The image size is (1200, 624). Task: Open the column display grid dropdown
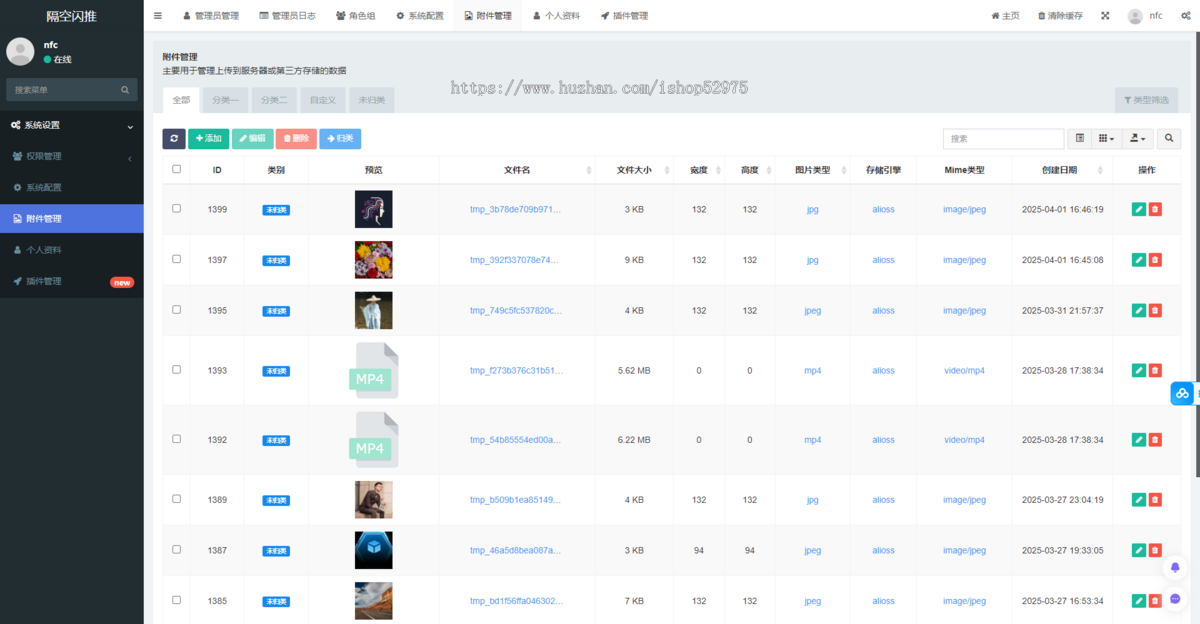[1106, 139]
